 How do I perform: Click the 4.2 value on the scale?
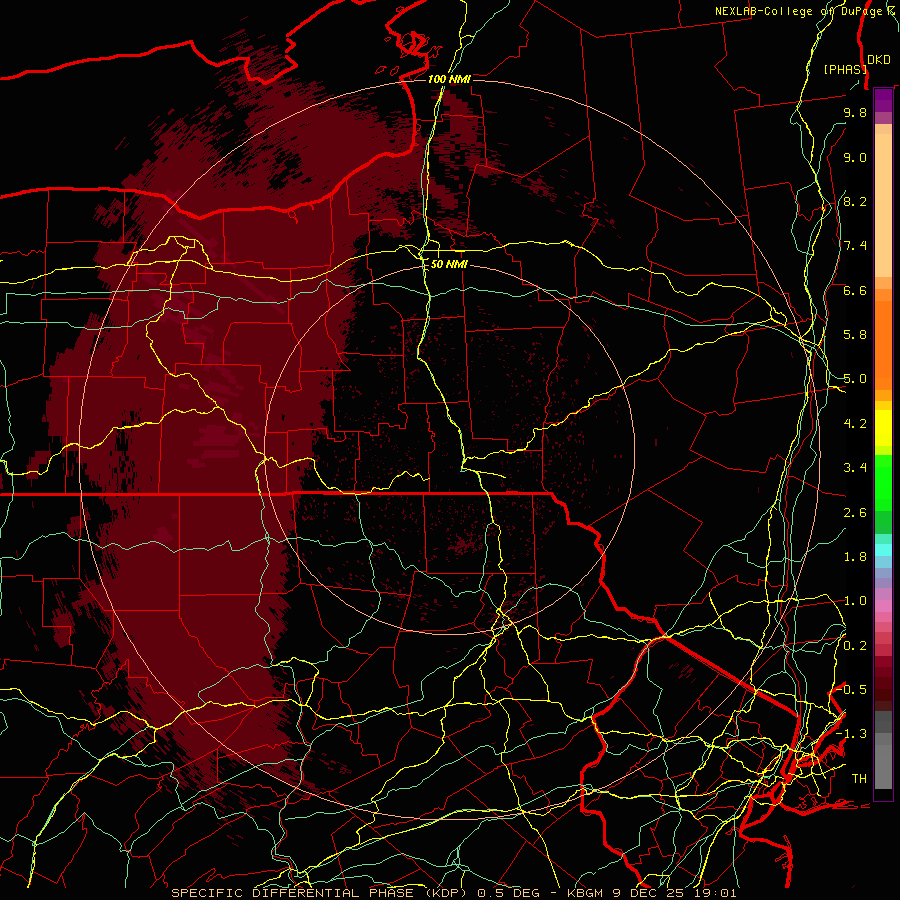click(855, 424)
